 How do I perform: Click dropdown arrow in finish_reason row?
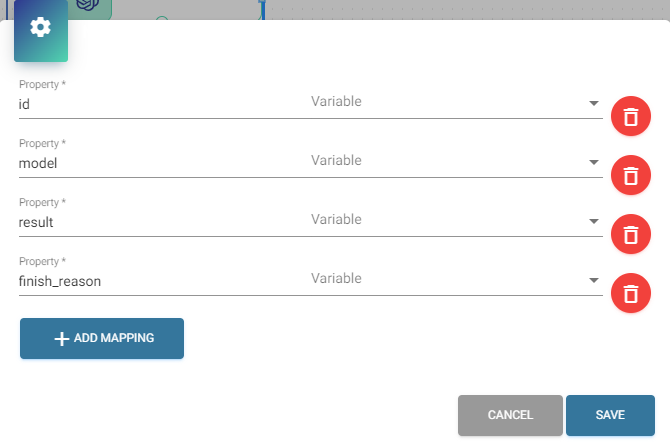(x=593, y=280)
